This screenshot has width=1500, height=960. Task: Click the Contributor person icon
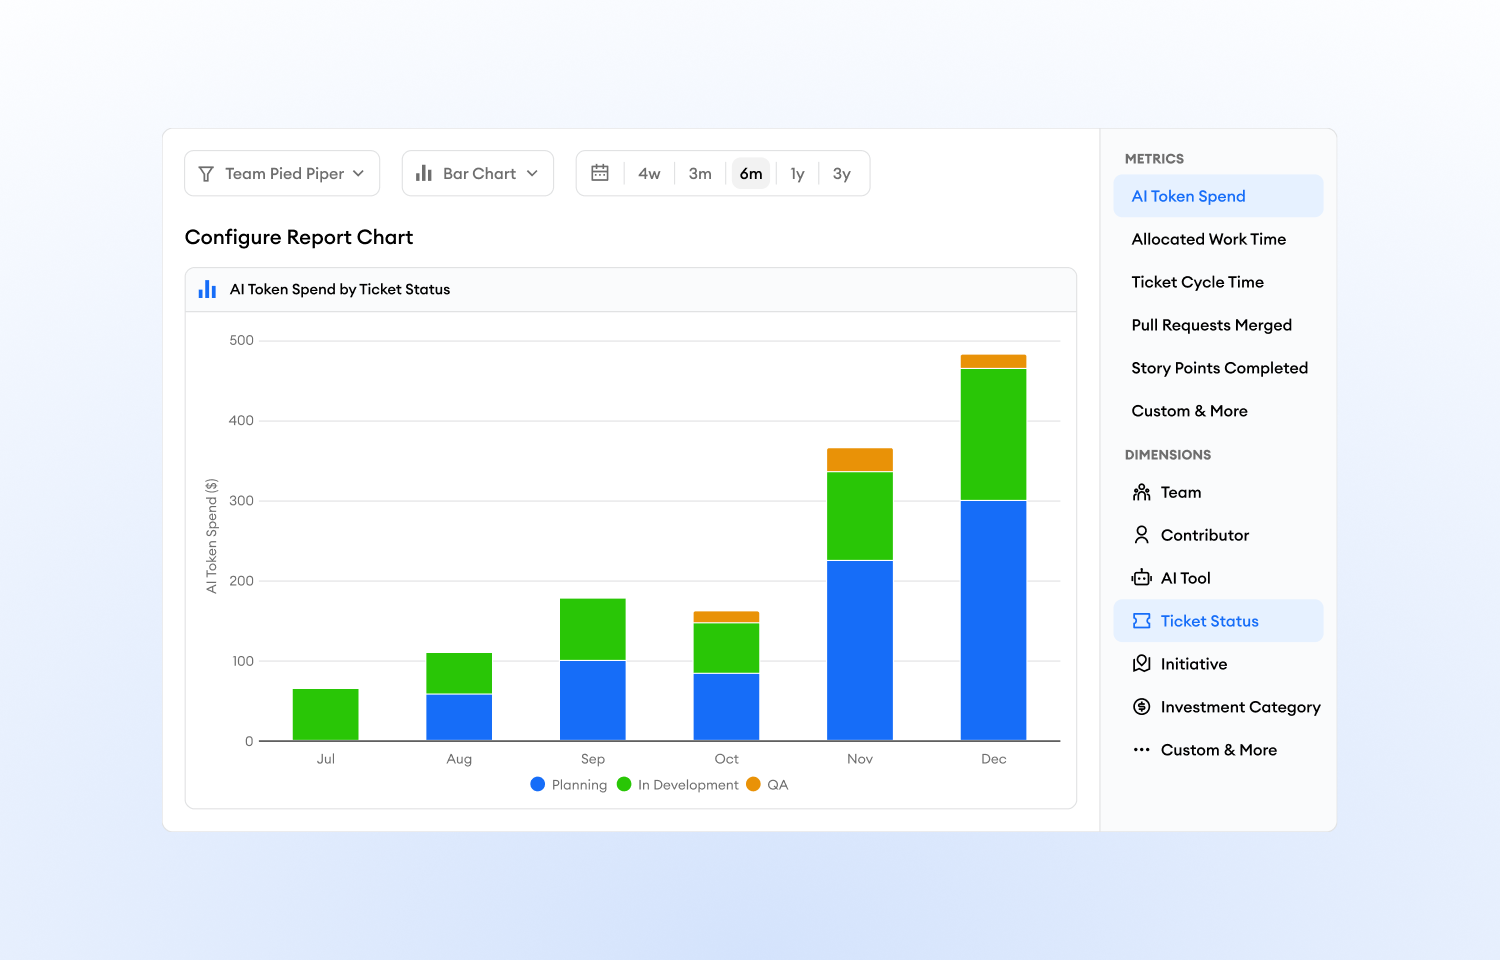tap(1142, 535)
